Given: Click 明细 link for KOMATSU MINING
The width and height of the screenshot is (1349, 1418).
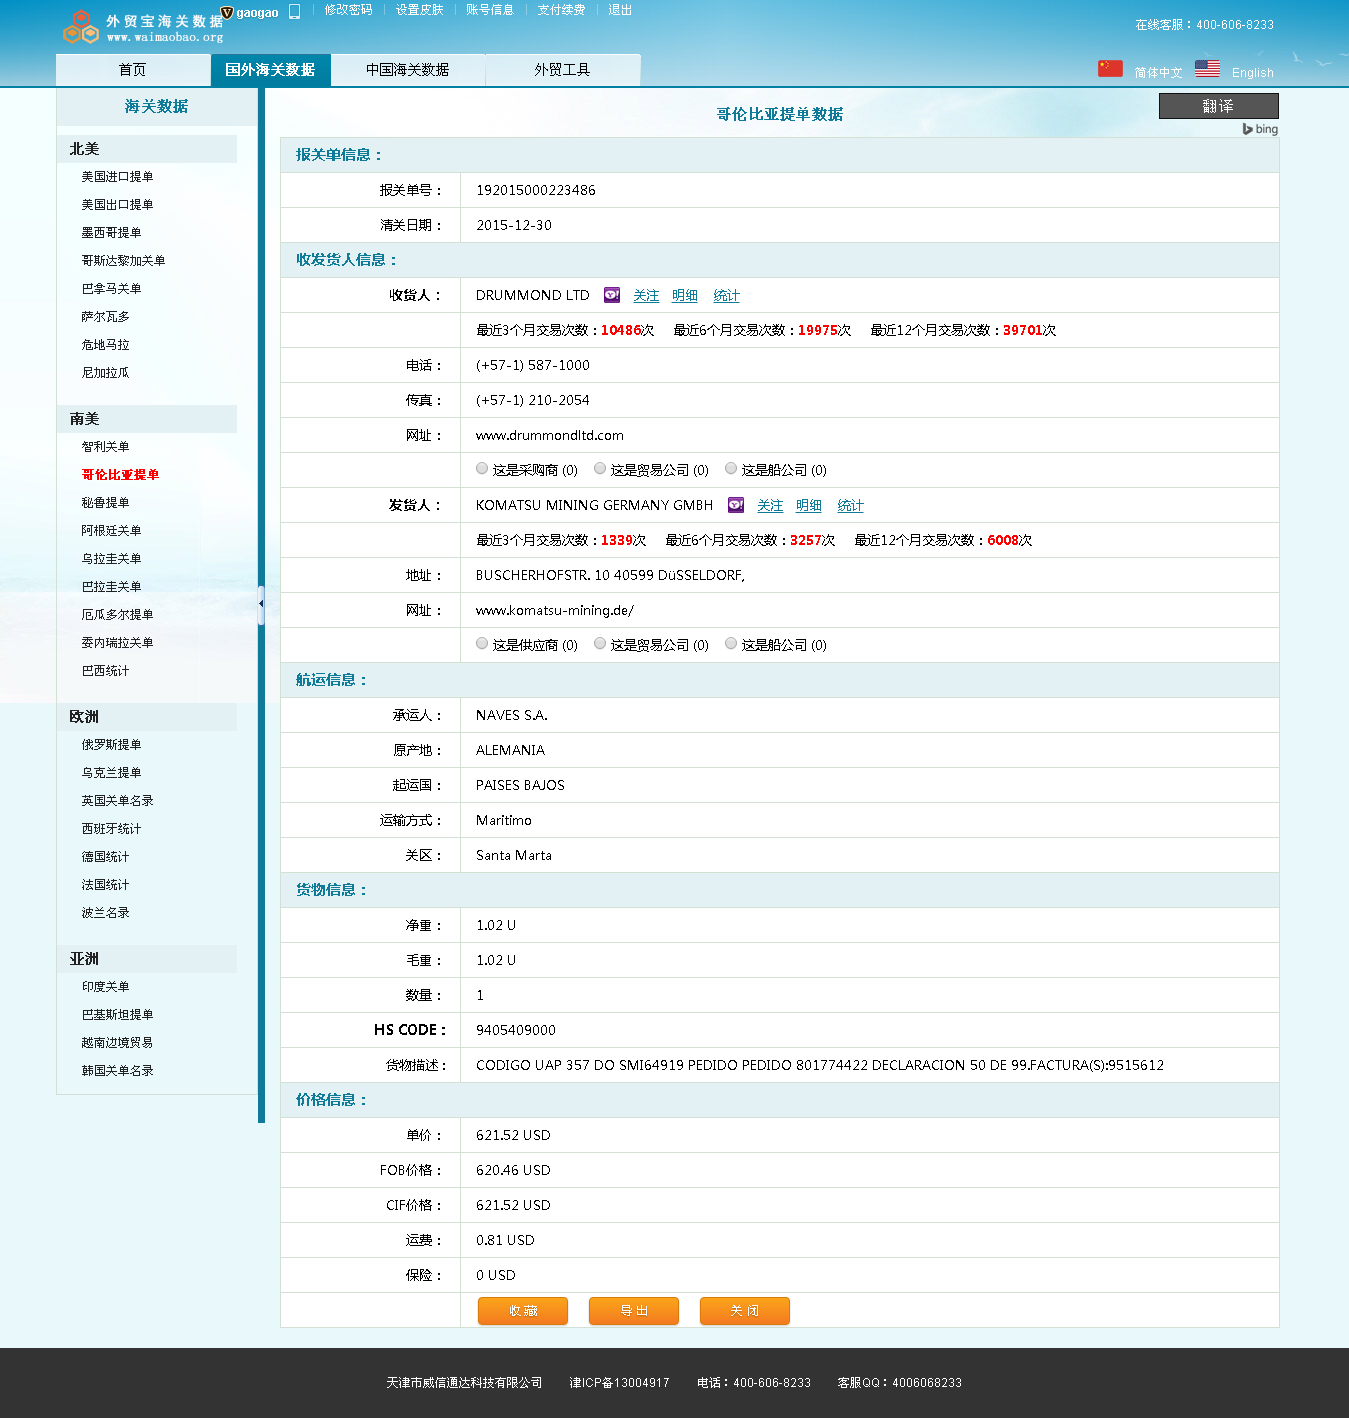Looking at the screenshot, I should pos(809,506).
